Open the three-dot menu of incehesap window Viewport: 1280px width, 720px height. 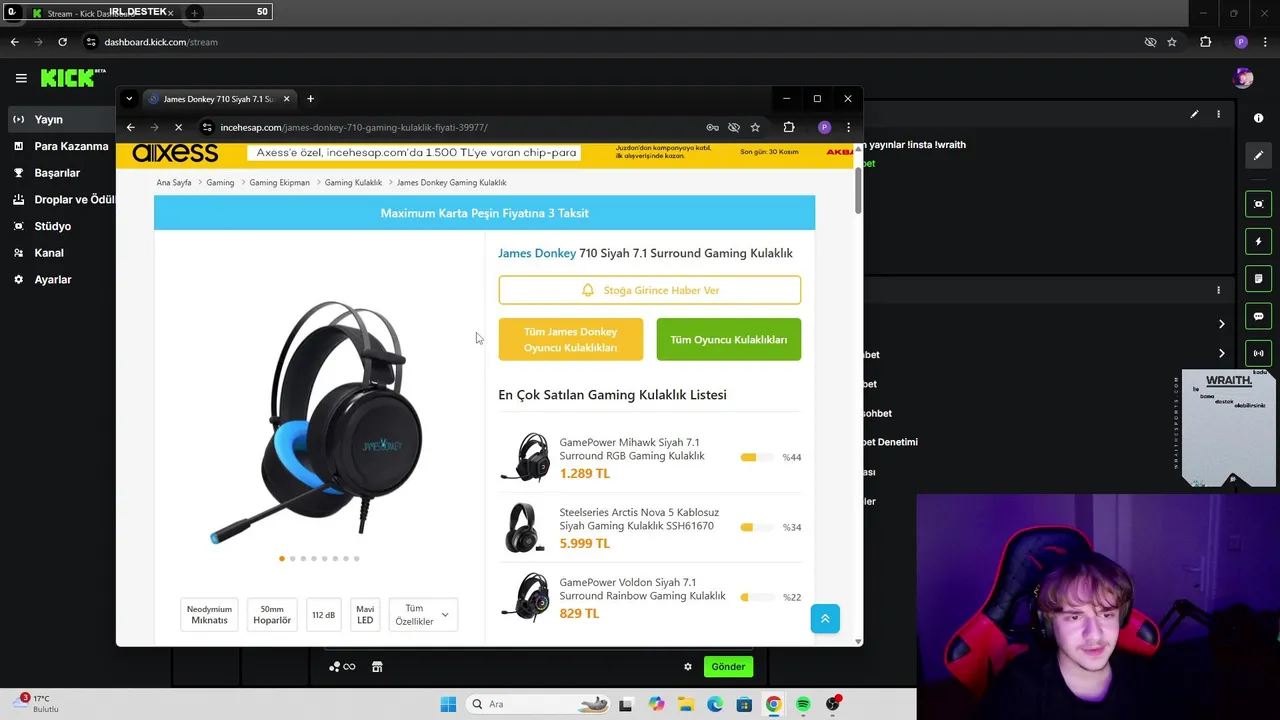848,127
